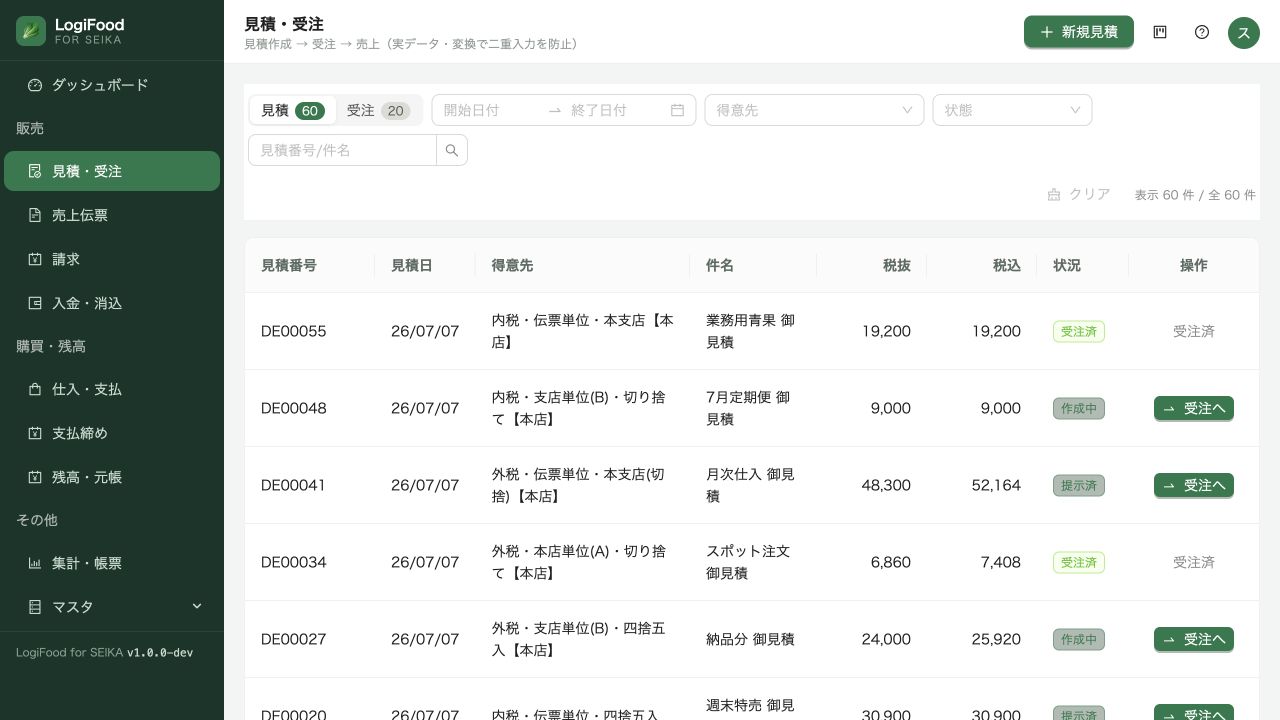Click the 終了日付 date field
This screenshot has height=720, width=1280.
pos(617,110)
